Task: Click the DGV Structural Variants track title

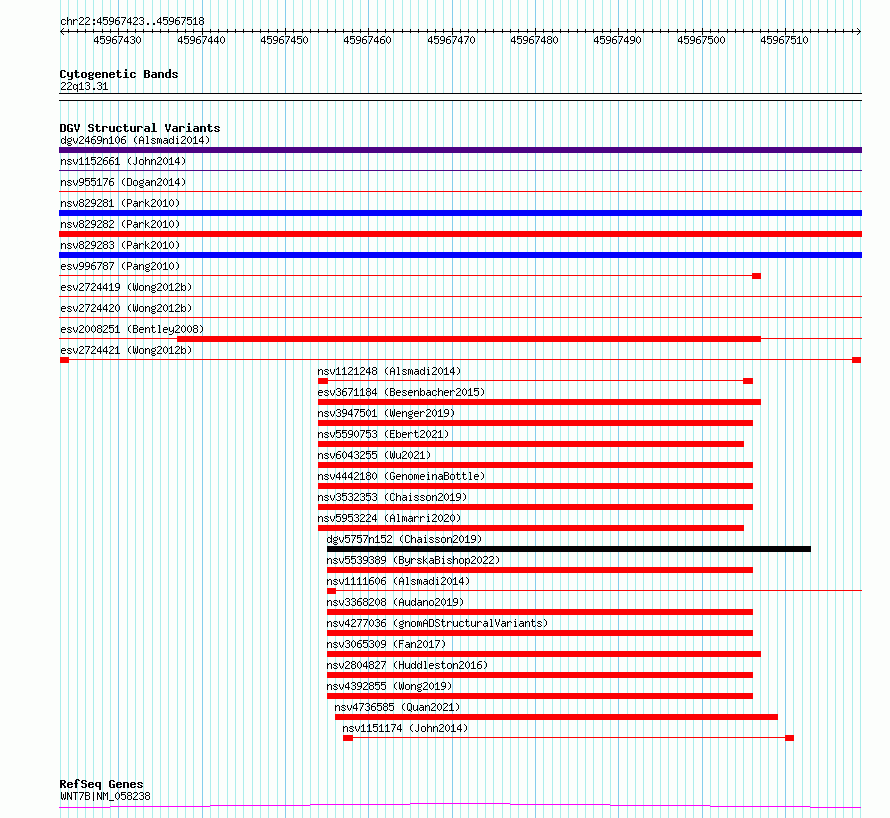Action: tap(140, 128)
